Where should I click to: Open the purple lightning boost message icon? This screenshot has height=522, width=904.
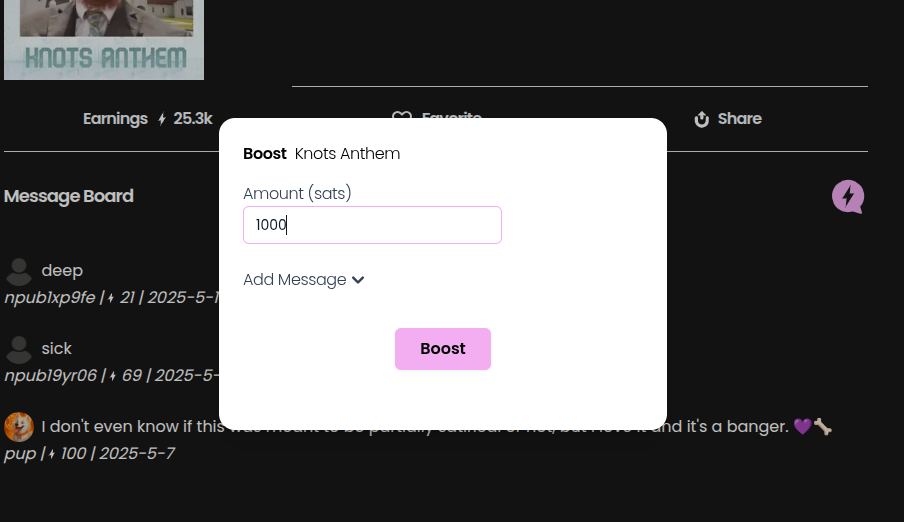[x=847, y=196]
